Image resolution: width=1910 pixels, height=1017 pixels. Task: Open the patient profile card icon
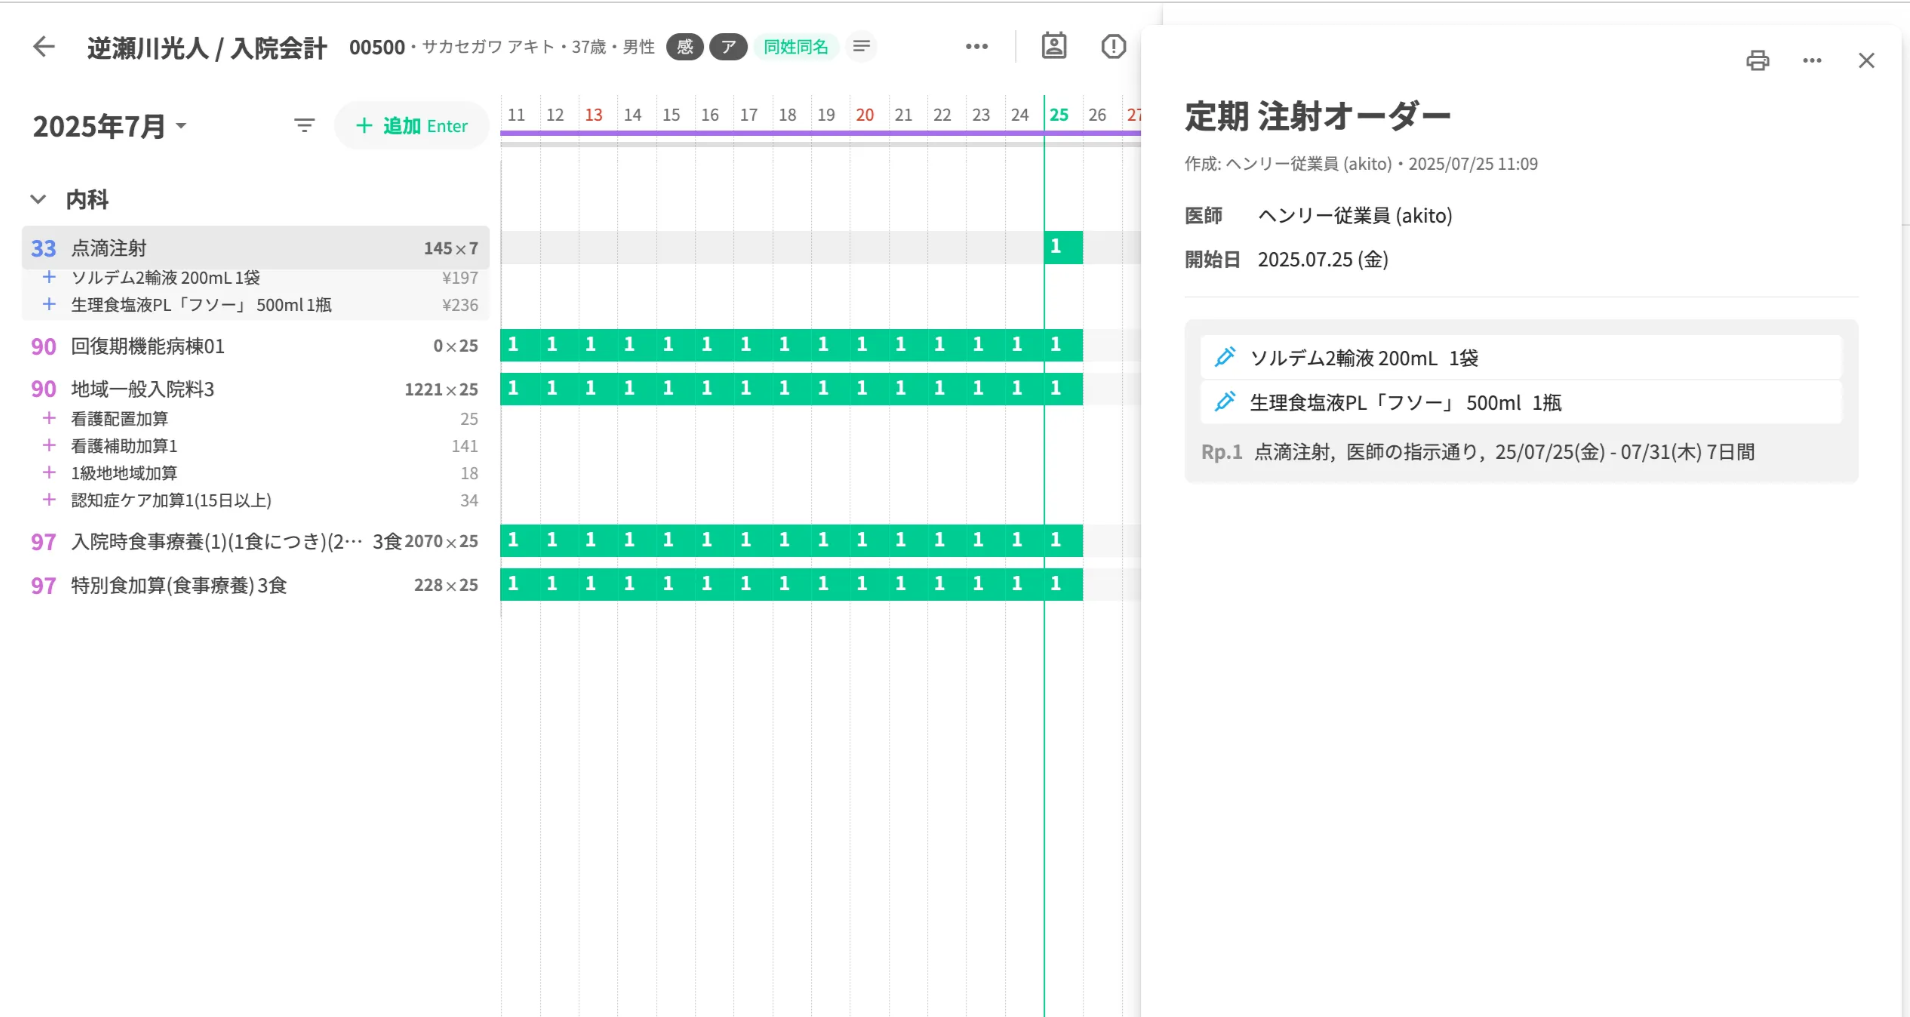[1054, 47]
